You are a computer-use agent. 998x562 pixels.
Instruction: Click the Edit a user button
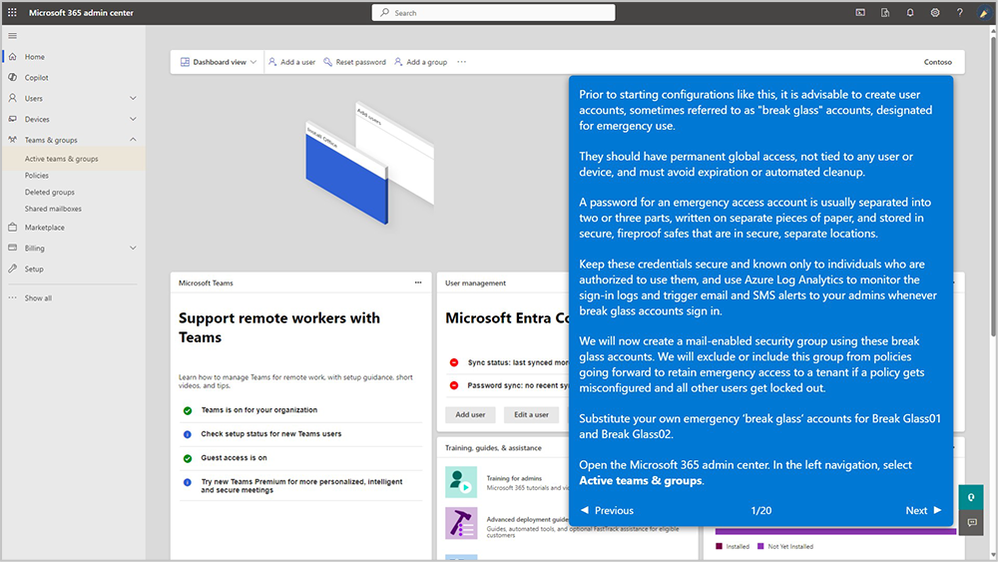pos(531,414)
